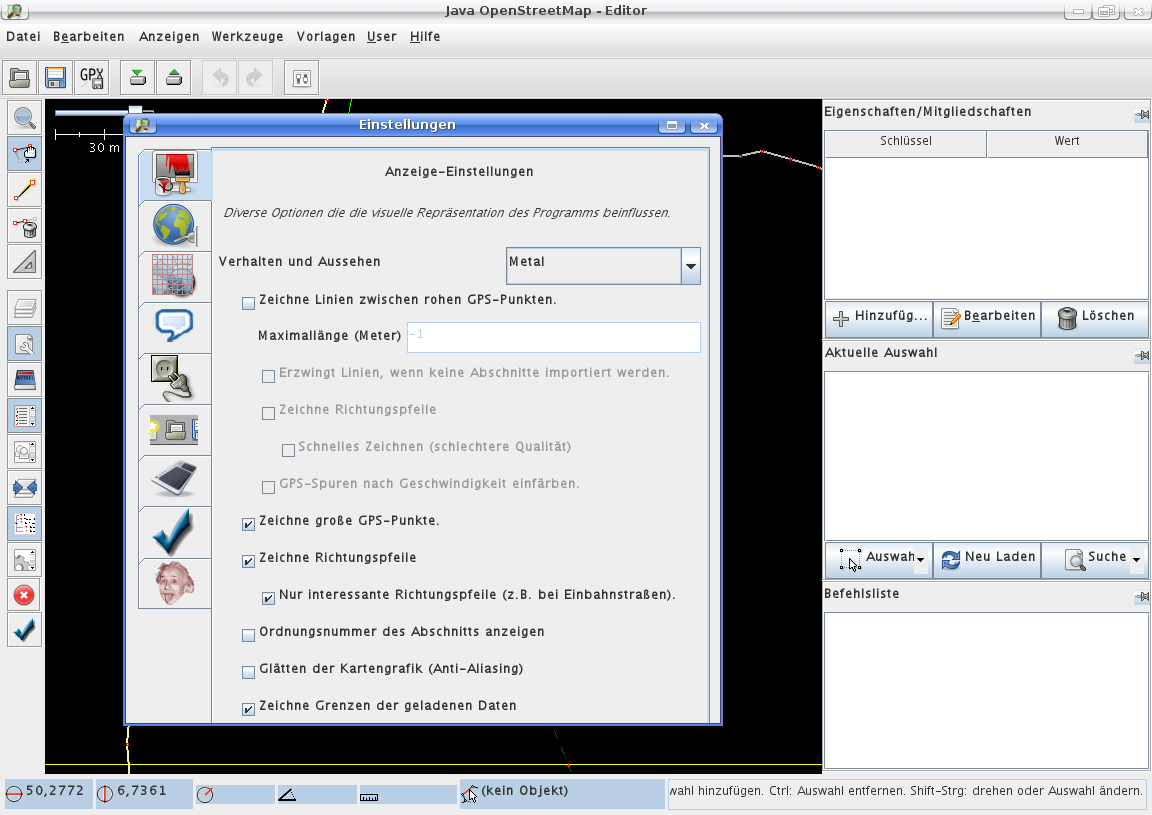Expand the Auswahl button dropdown arrow

[921, 560]
